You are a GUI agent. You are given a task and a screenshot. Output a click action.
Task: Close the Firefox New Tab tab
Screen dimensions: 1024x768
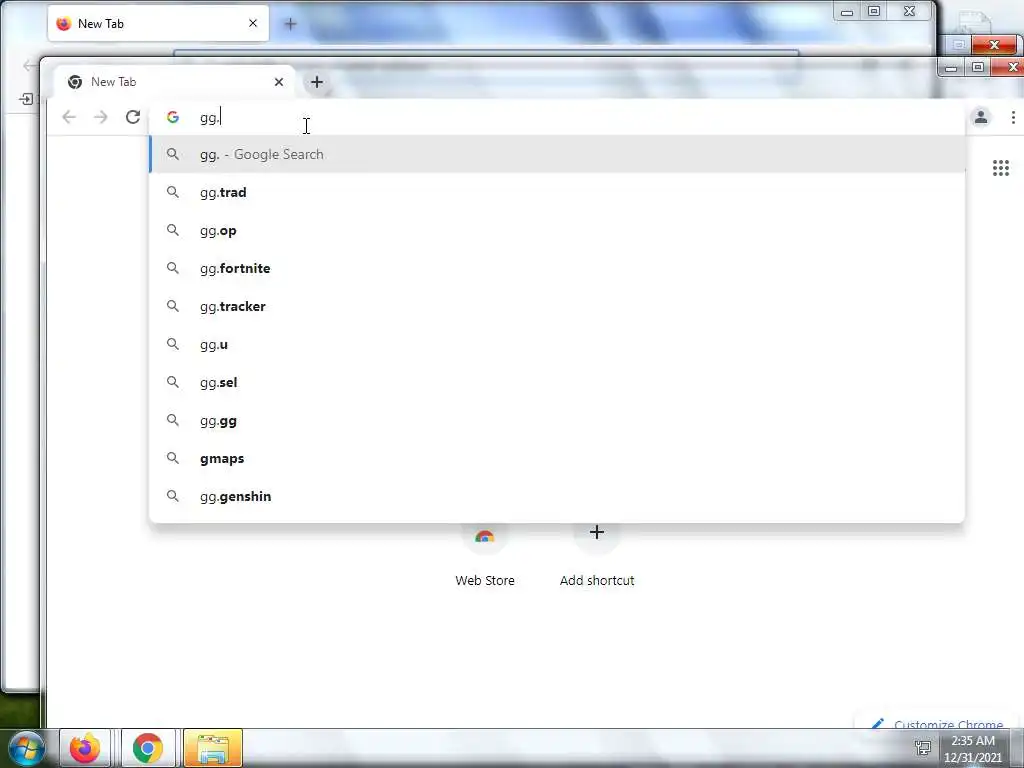pos(253,24)
